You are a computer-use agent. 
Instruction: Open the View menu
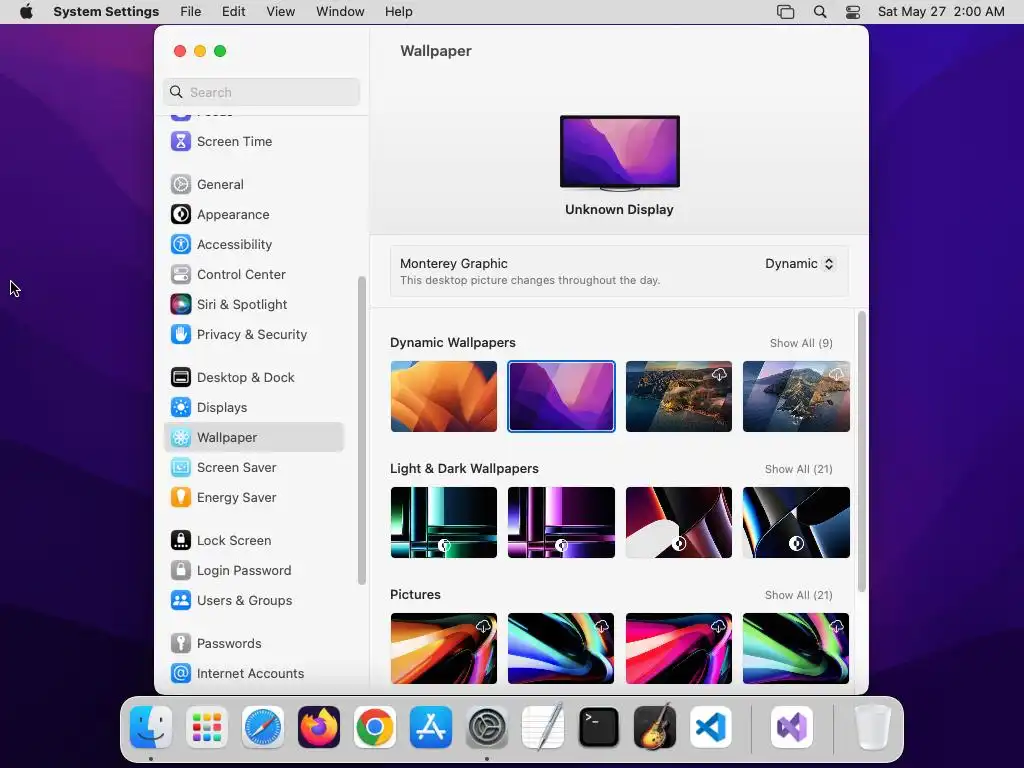[281, 12]
